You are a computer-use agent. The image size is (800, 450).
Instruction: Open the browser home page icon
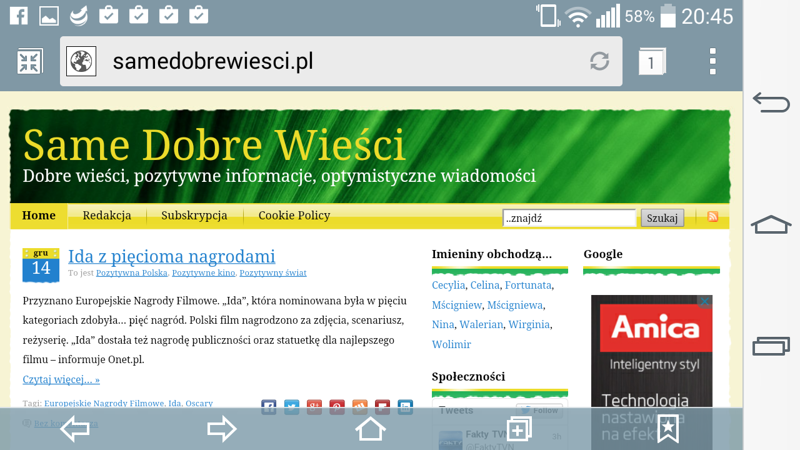coord(370,429)
